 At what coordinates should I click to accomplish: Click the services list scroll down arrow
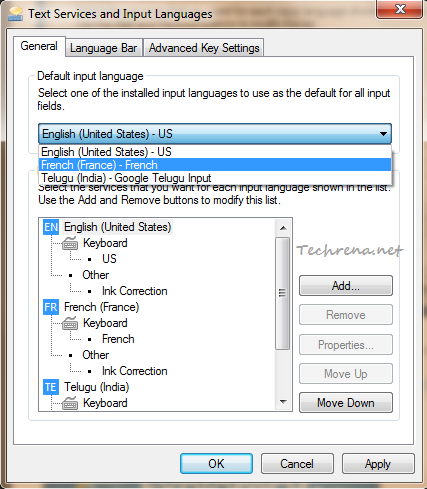[x=283, y=402]
